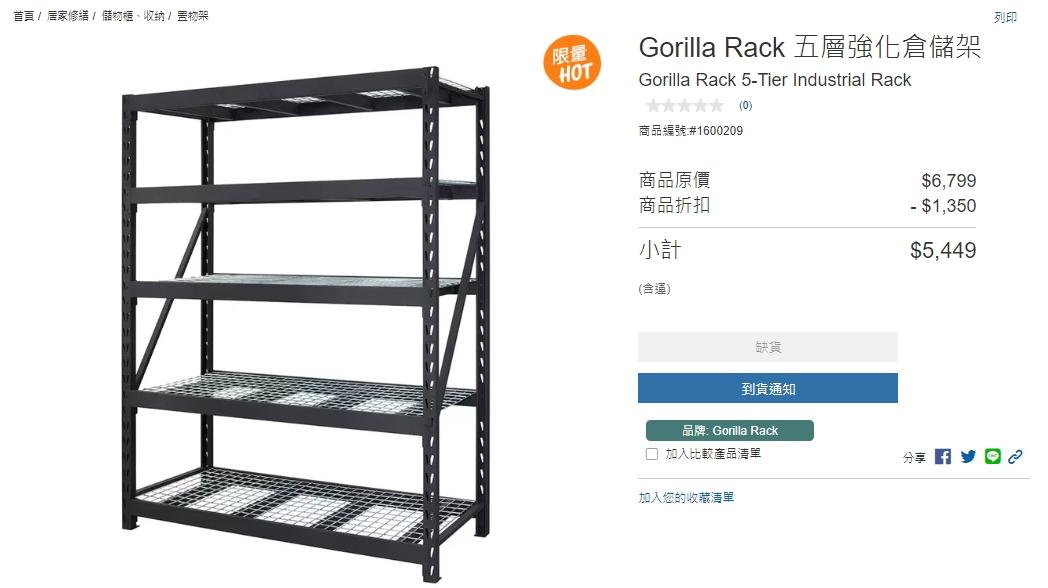Open 置物架 breadcrumb category
This screenshot has height=588, width=1048.
click(x=192, y=15)
